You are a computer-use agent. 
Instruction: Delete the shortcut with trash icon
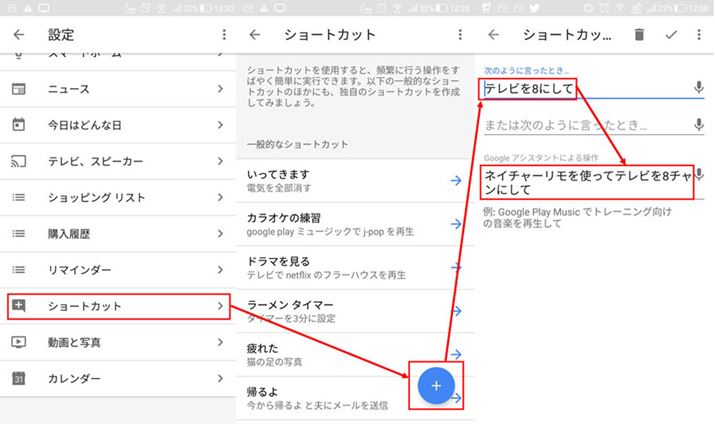tap(639, 35)
